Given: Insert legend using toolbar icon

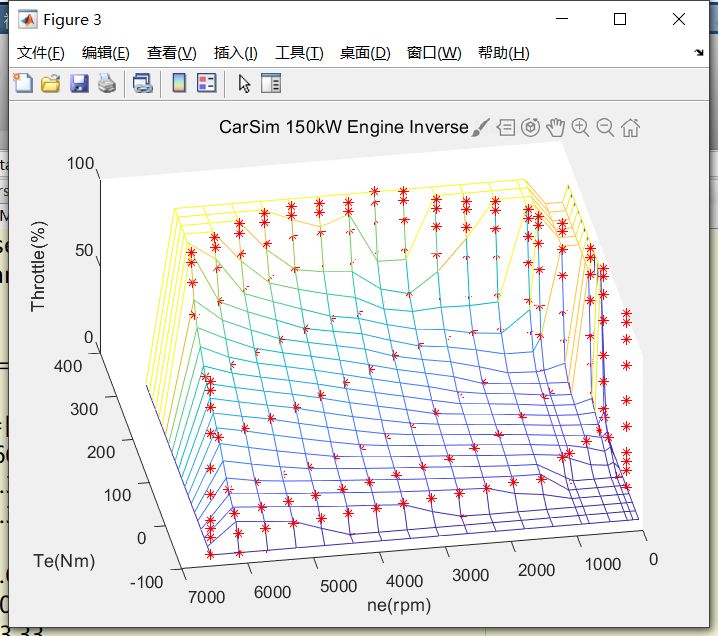Looking at the screenshot, I should (x=207, y=84).
